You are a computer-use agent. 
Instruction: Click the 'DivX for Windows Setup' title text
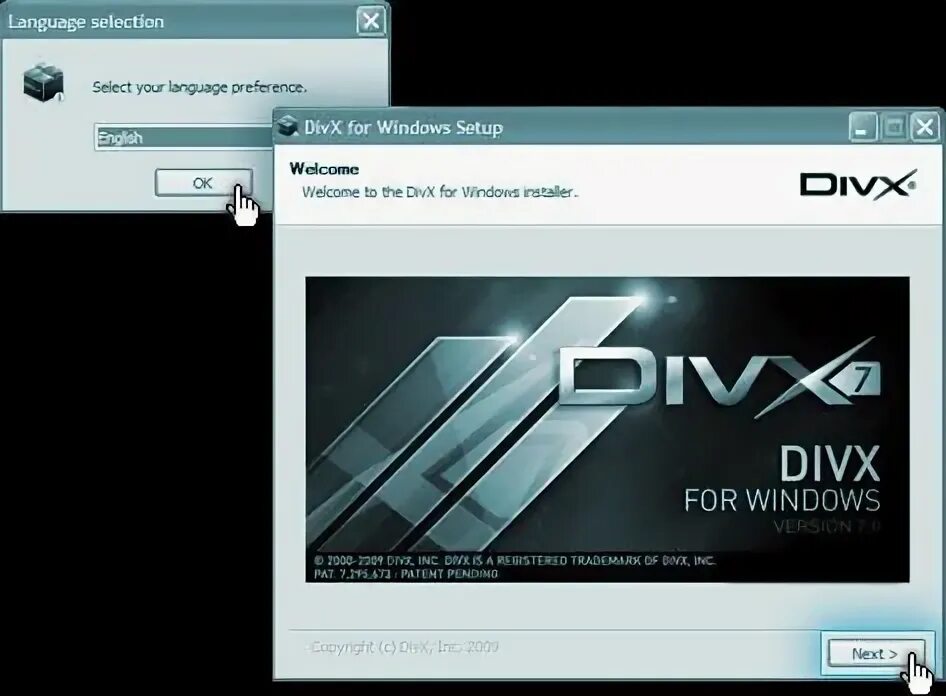coord(403,128)
